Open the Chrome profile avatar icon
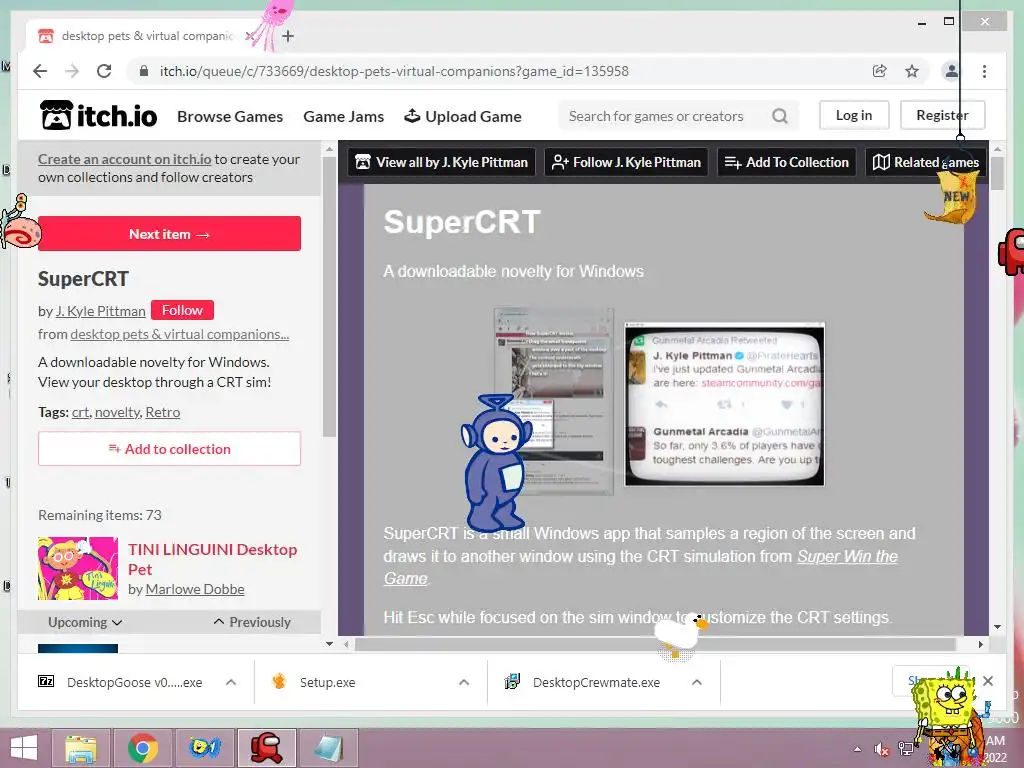This screenshot has width=1024, height=768. tap(952, 71)
